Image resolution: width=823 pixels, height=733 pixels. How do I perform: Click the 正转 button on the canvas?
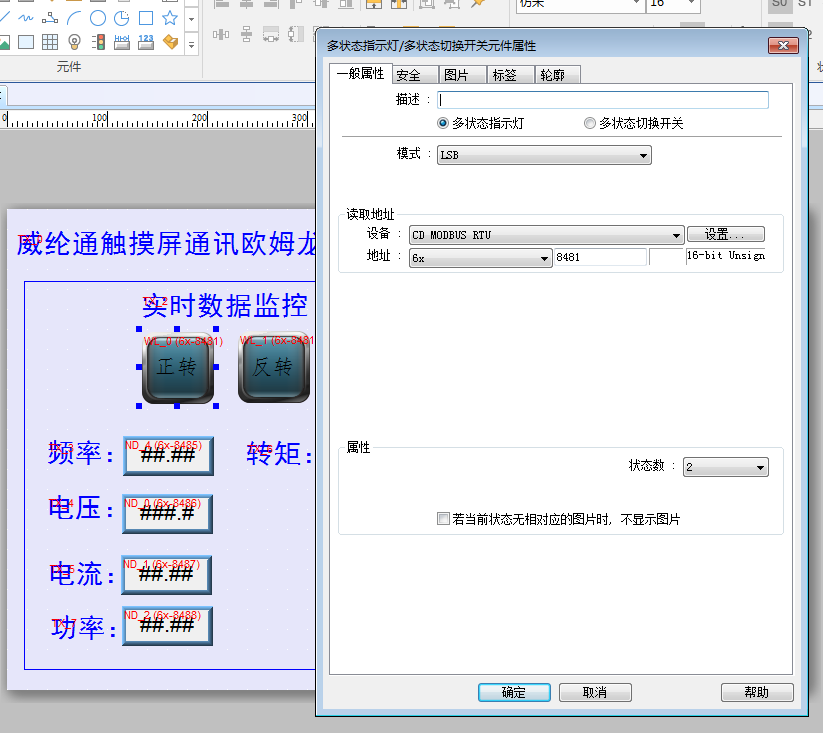click(177, 367)
